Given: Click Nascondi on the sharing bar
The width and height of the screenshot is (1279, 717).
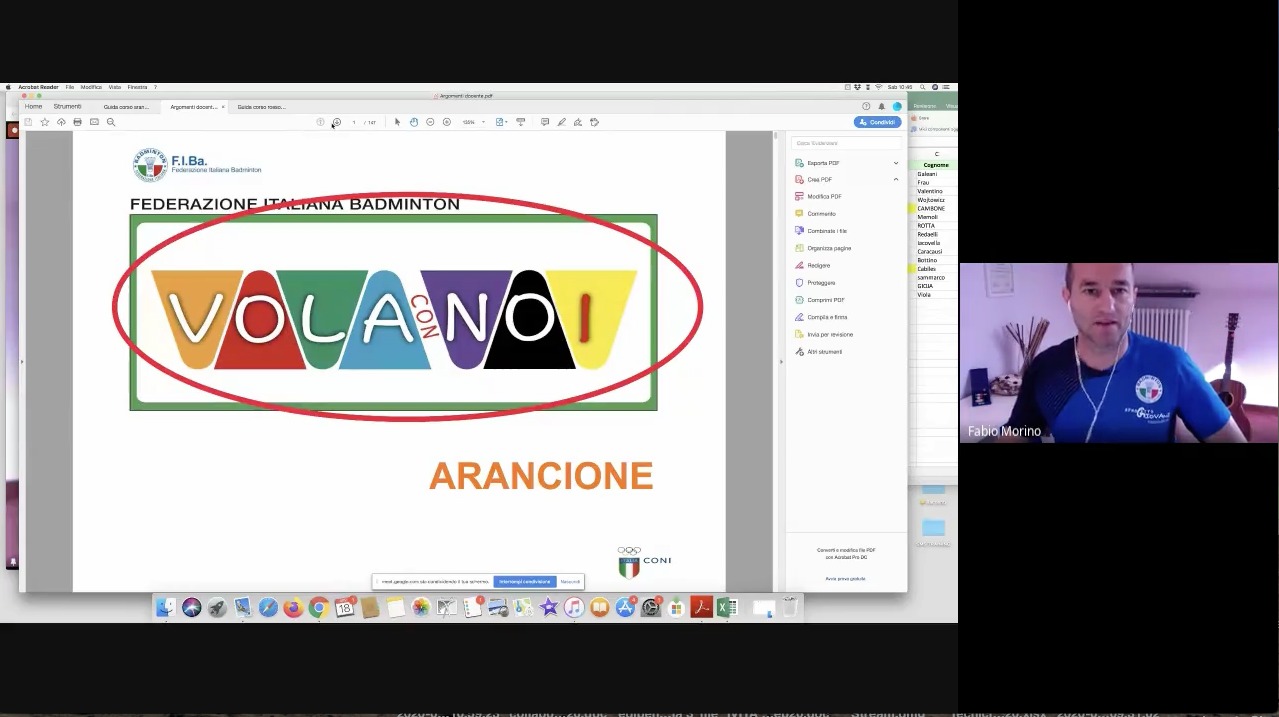Looking at the screenshot, I should point(570,581).
